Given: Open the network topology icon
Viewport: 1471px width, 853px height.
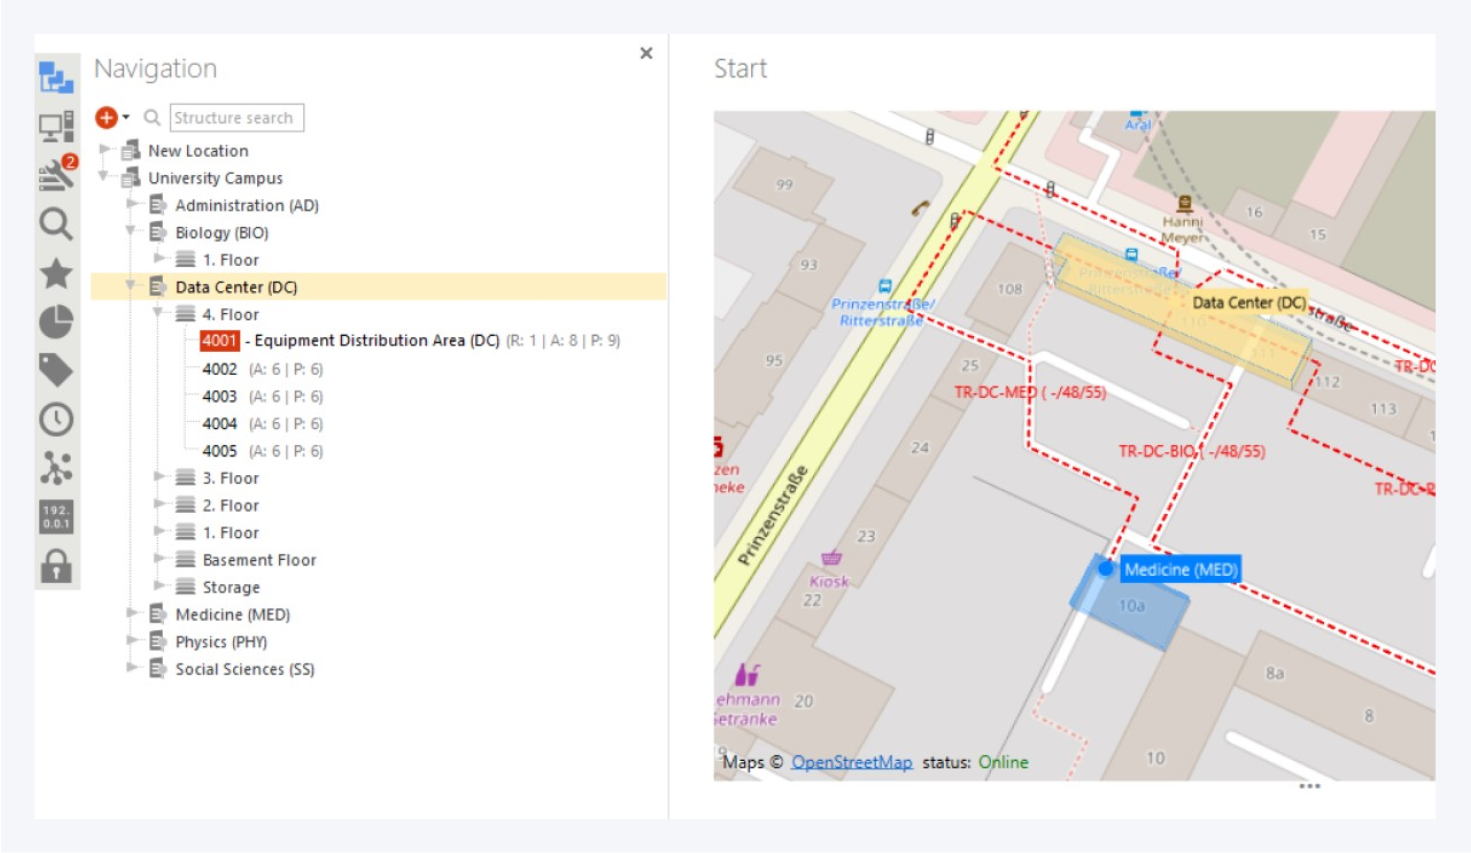Looking at the screenshot, I should pos(56,468).
